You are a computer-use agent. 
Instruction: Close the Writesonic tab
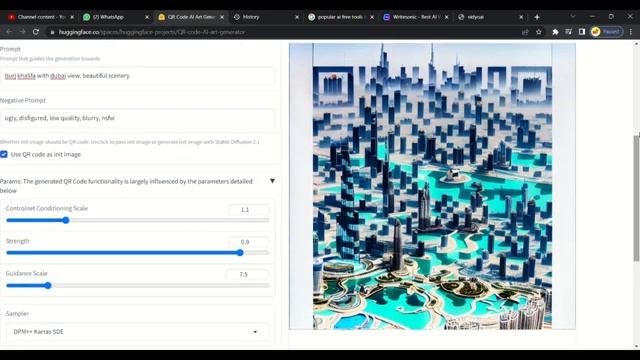pyautogui.click(x=447, y=17)
